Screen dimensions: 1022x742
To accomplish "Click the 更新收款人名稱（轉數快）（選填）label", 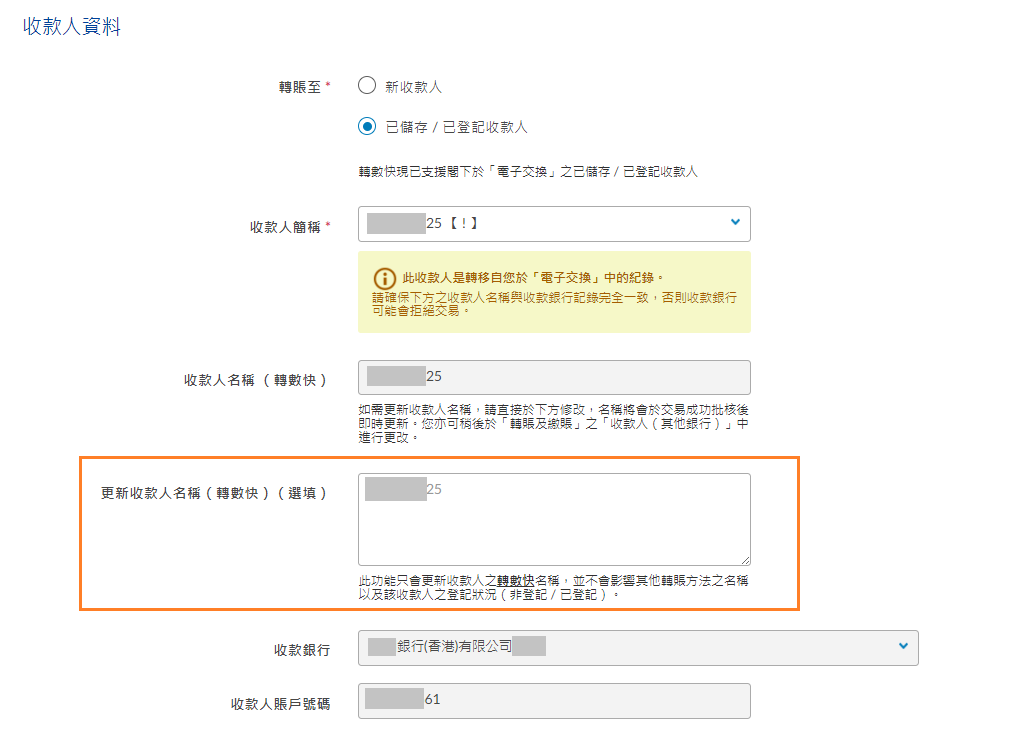I will (215, 493).
